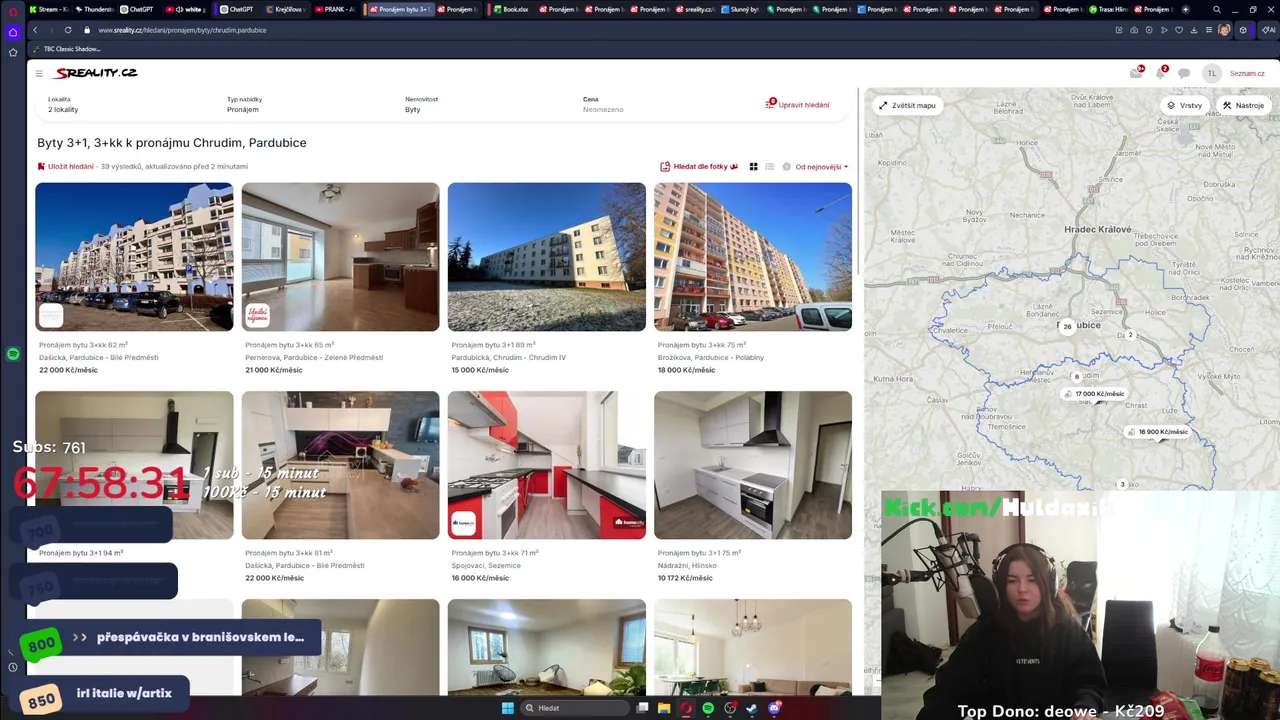This screenshot has width=1280, height=720.
Task: Open the notifications bell icon
Action: (1160, 73)
